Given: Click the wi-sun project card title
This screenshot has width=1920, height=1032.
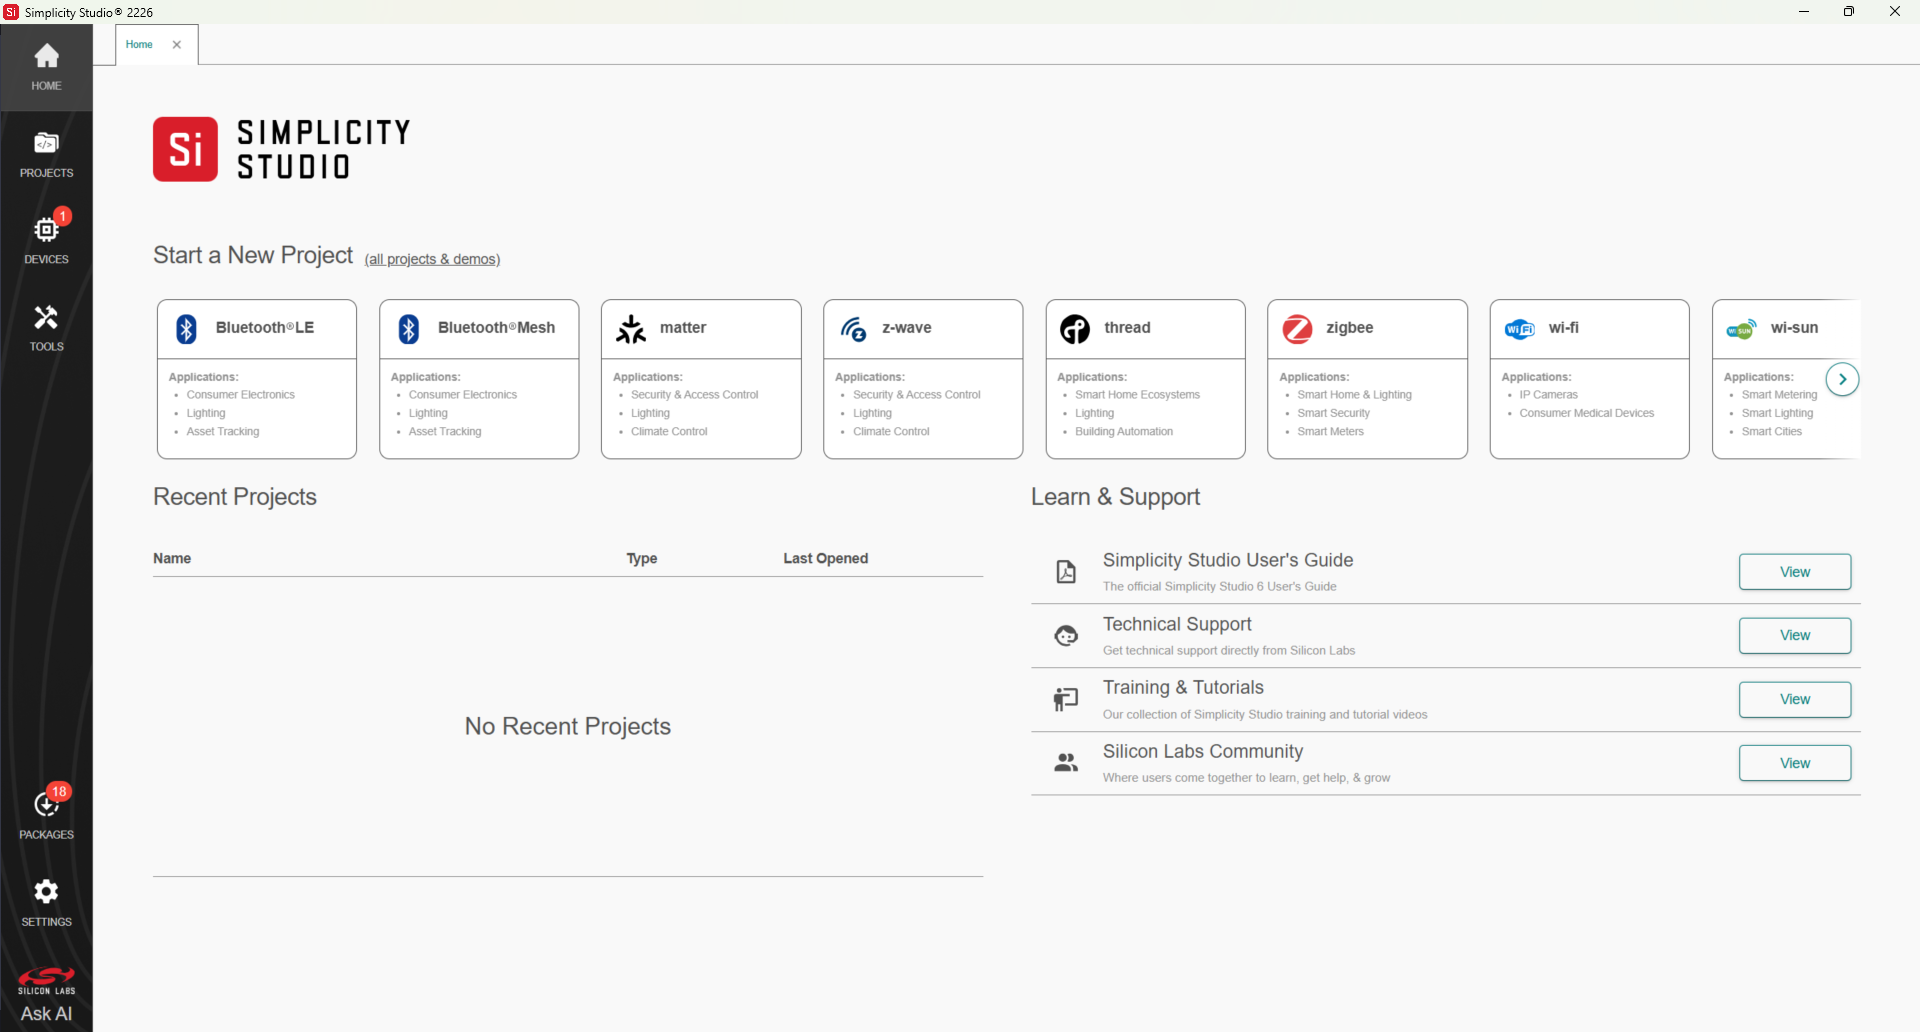Looking at the screenshot, I should [x=1794, y=328].
